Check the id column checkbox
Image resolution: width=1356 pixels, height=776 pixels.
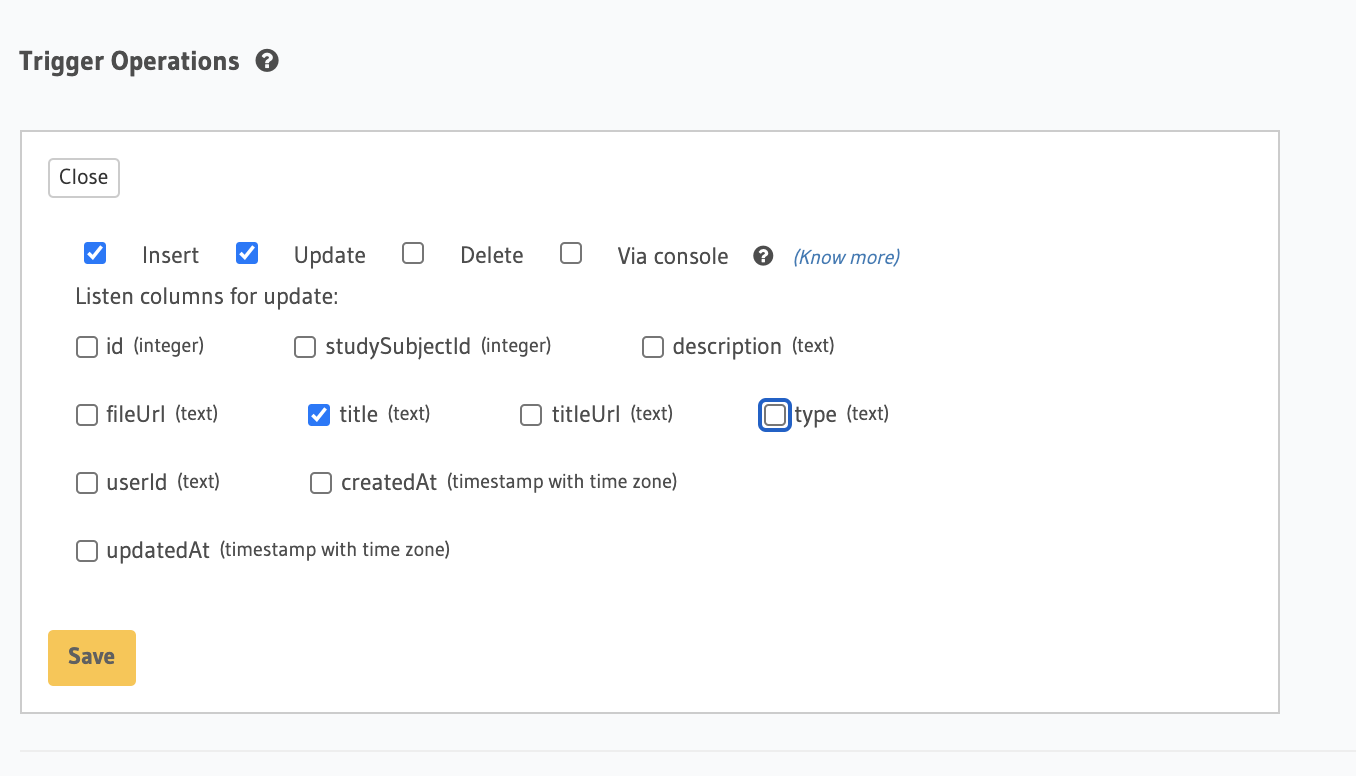[87, 347]
